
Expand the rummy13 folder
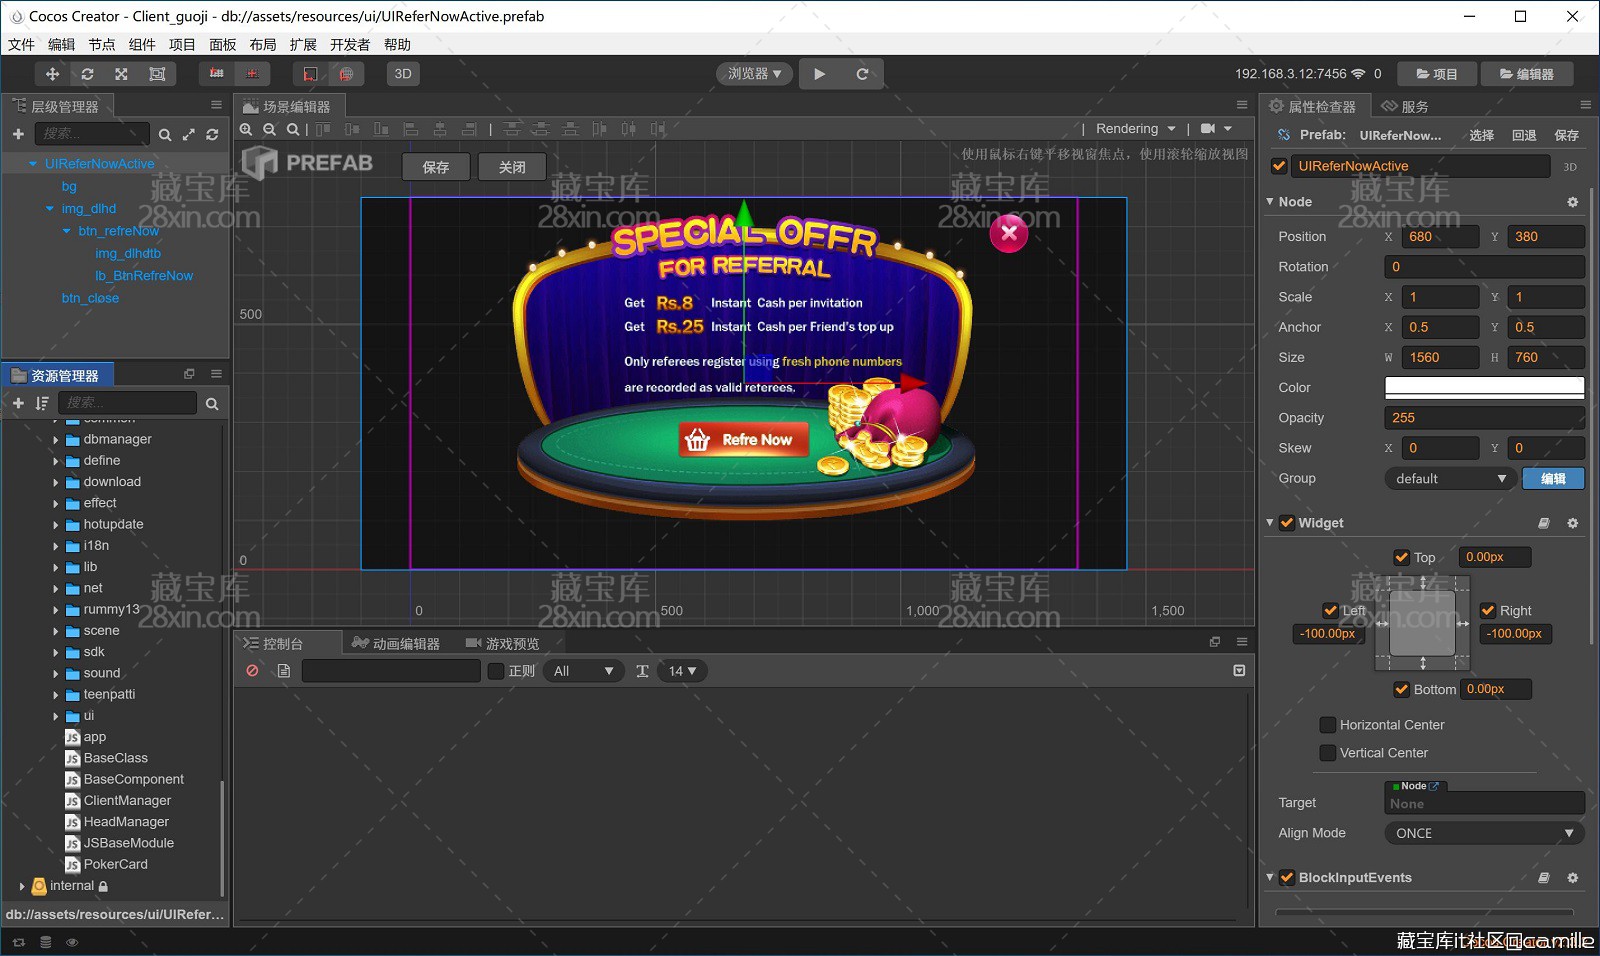point(55,610)
